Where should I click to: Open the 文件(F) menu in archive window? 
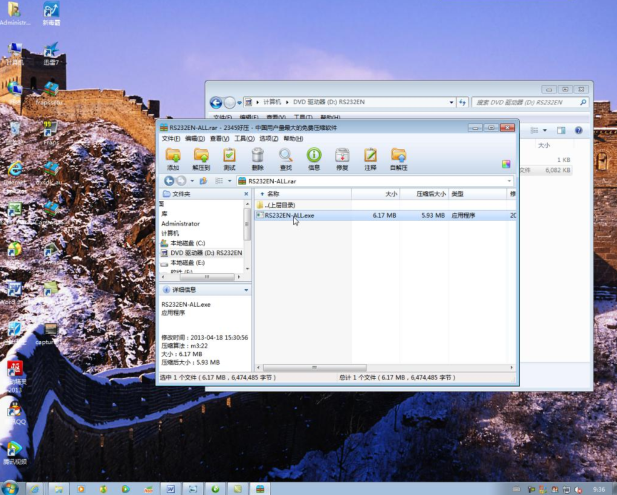tap(171, 139)
